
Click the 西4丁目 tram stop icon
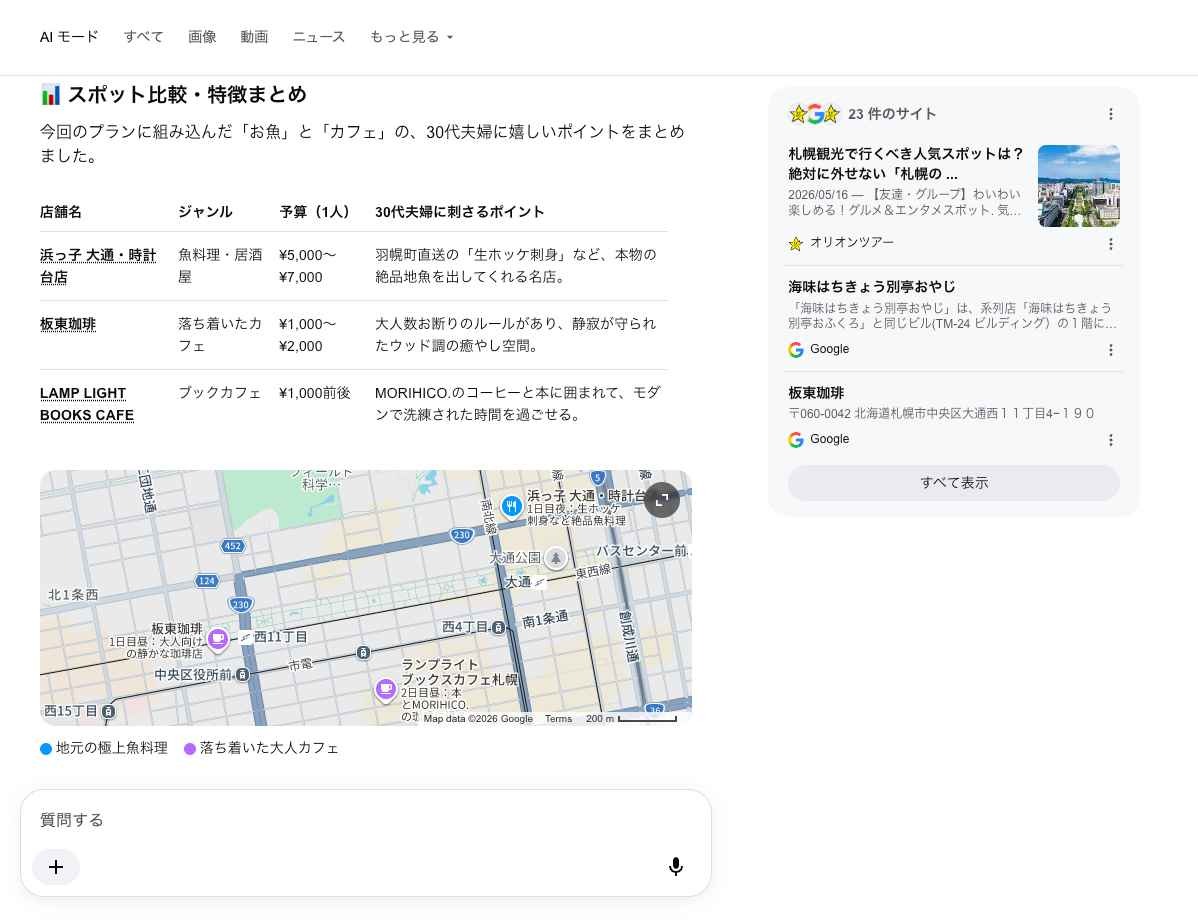pos(498,627)
